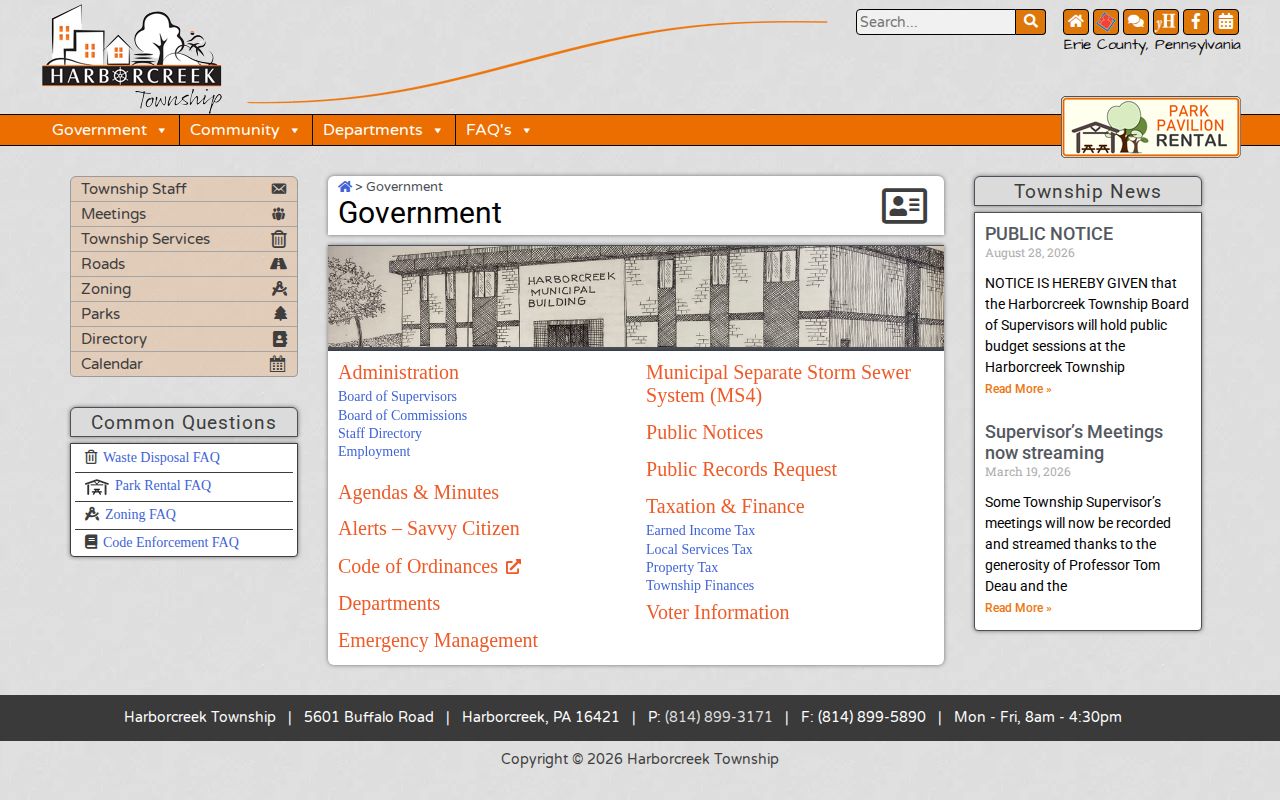The width and height of the screenshot is (1280, 800).
Task: Click trash can icon on Township Services
Action: click(x=279, y=239)
